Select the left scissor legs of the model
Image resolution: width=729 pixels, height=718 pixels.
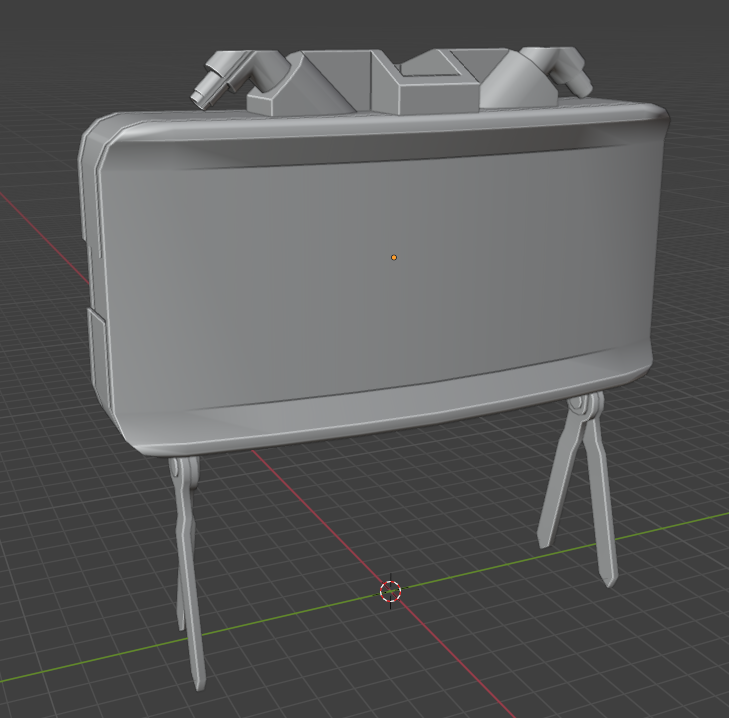[x=187, y=571]
